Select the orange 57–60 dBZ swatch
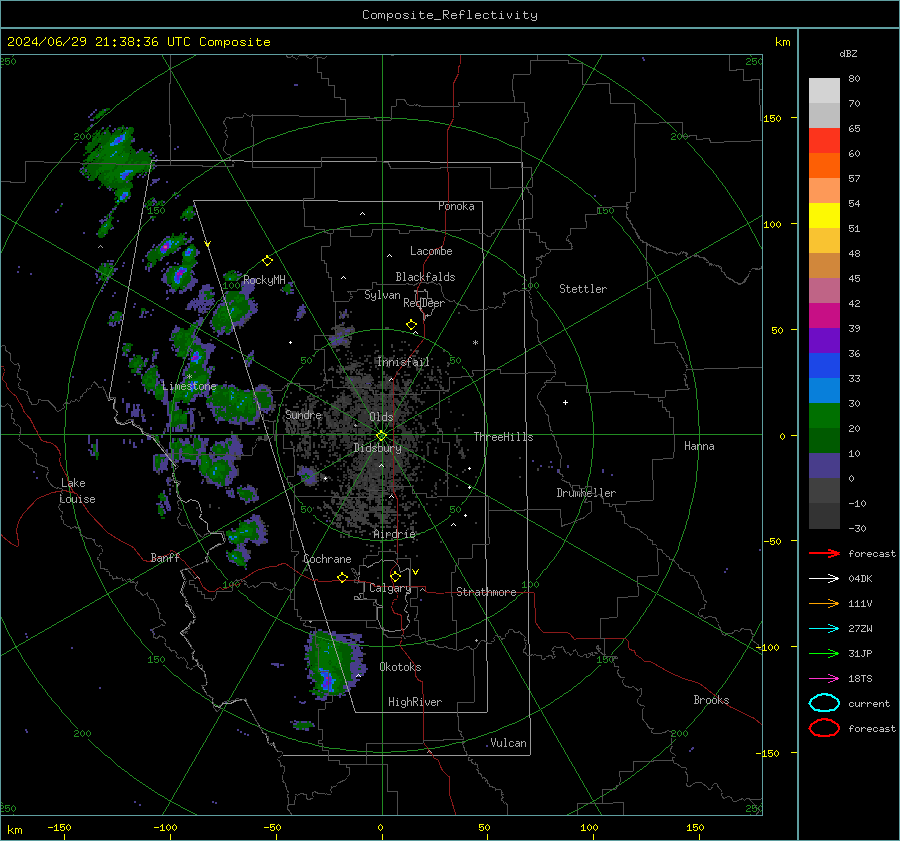 (824, 166)
